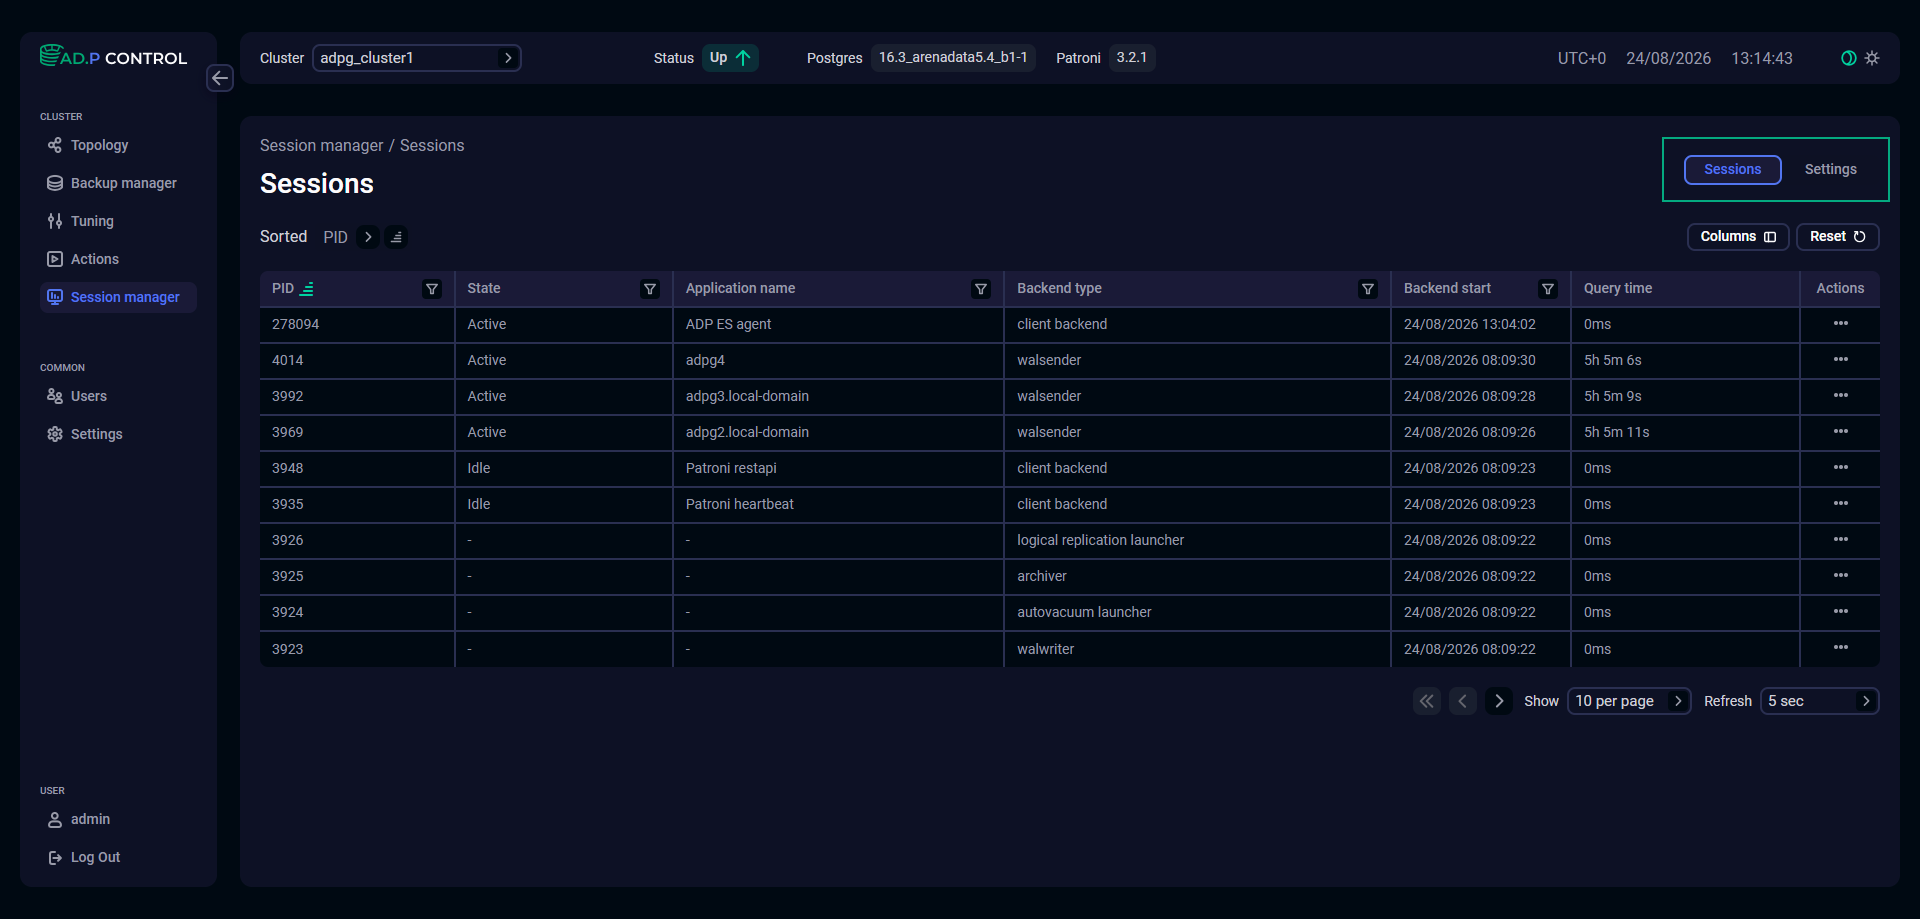
Task: Select the logical replication launcher cell
Action: 1197,540
